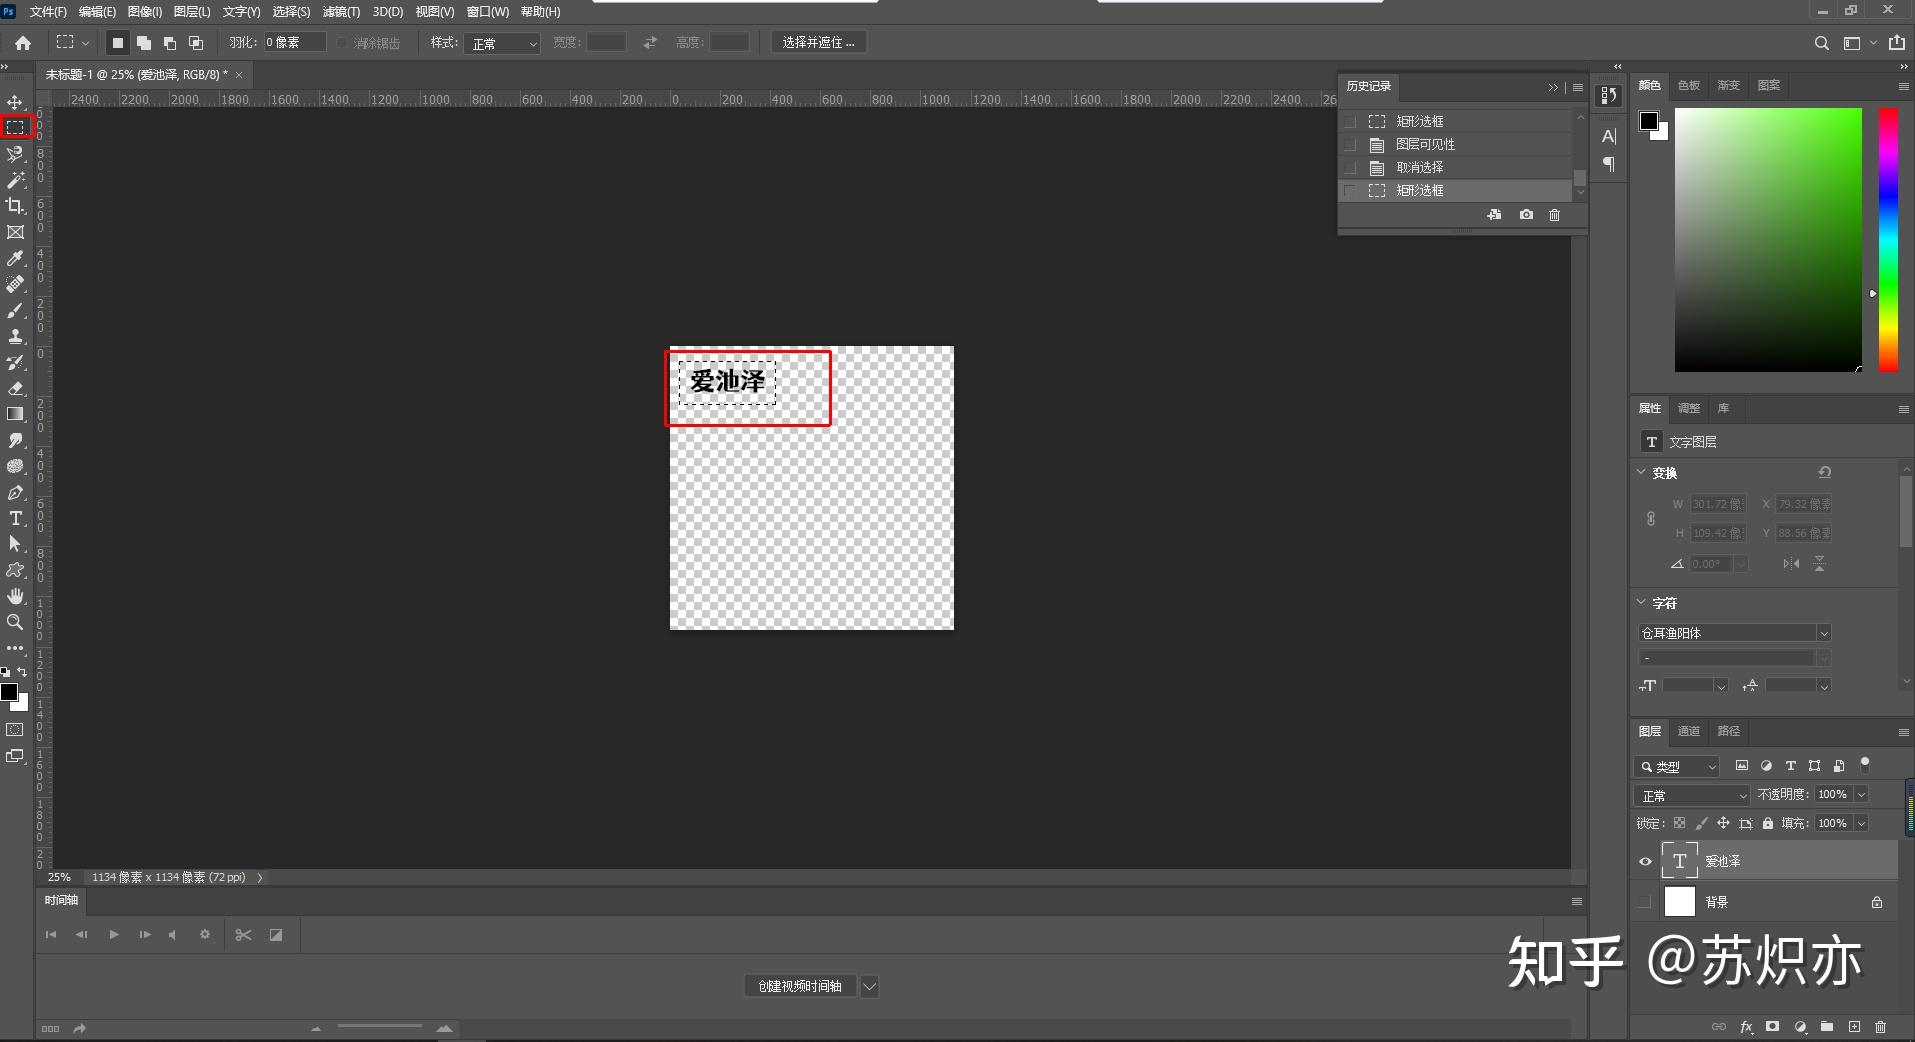1915x1042 pixels.
Task: Open layer blend mode dropdown 正常
Action: 1692,795
